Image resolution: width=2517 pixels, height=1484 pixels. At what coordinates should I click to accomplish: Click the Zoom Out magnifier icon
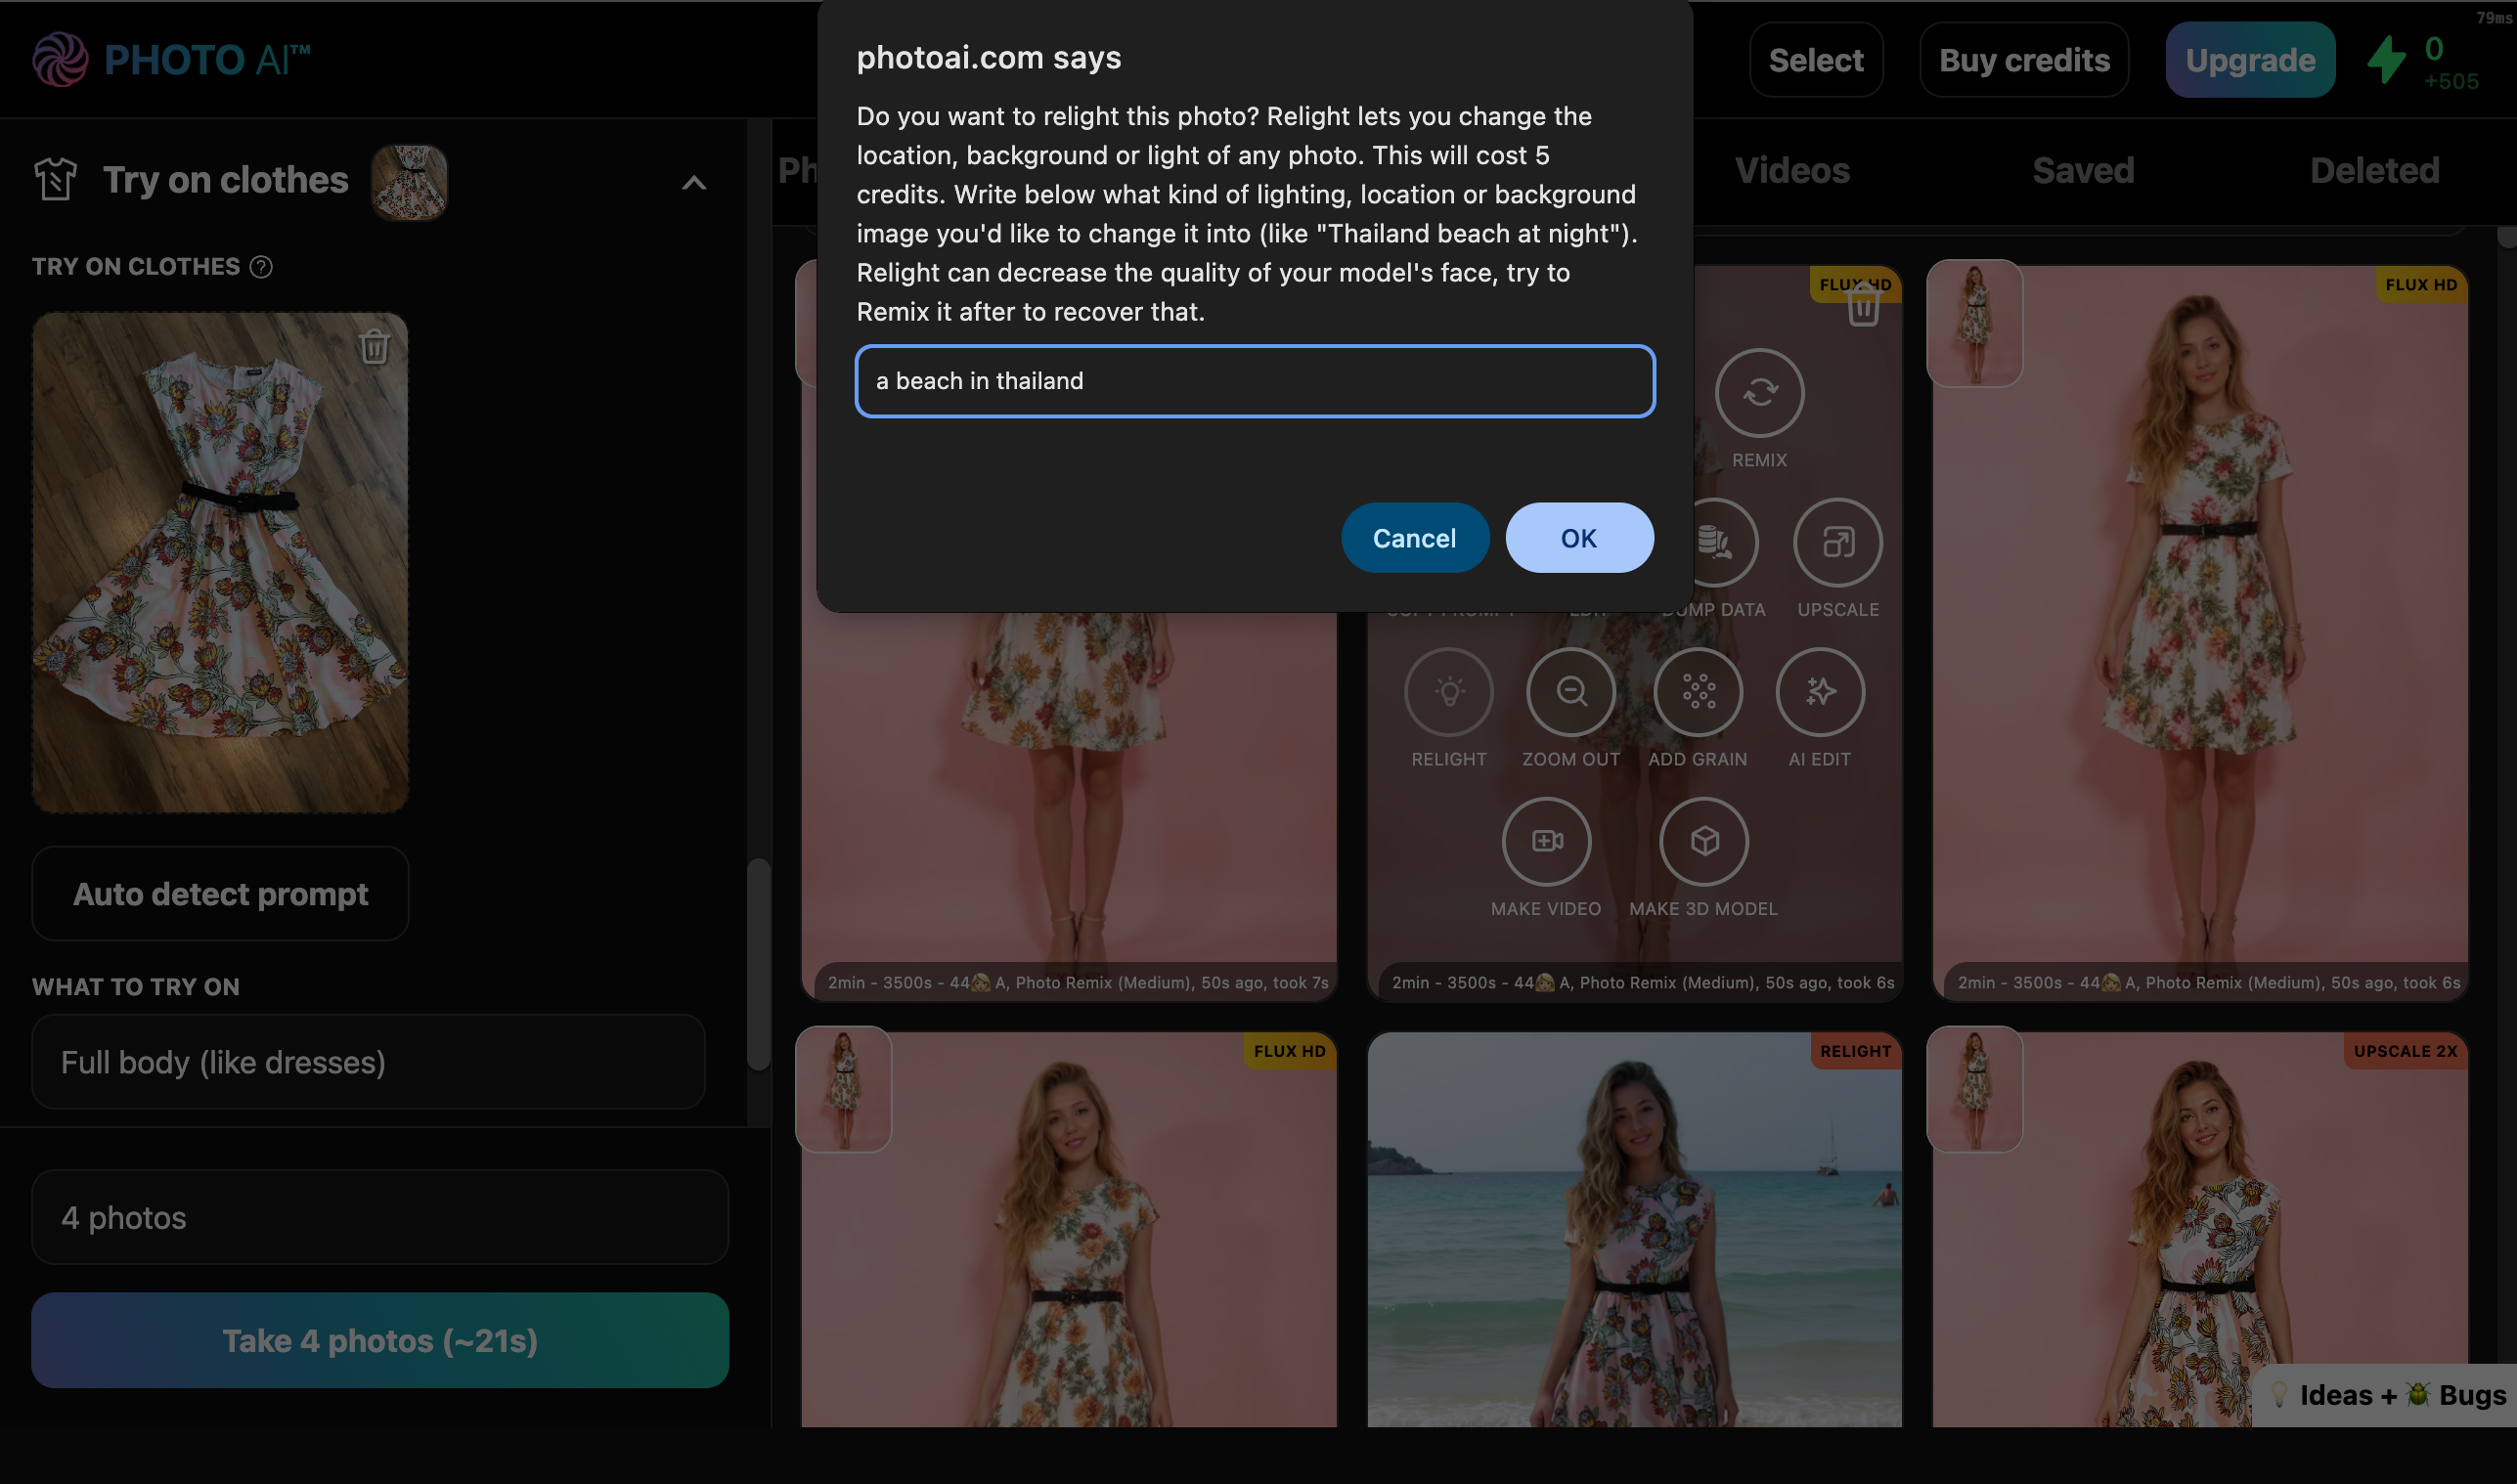(1570, 692)
